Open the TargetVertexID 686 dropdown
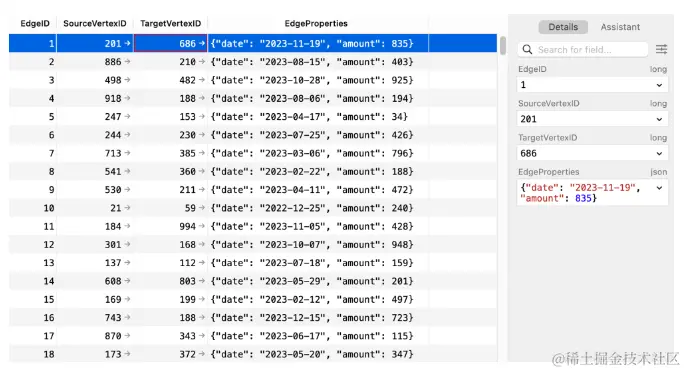The image size is (685, 372). click(x=659, y=153)
